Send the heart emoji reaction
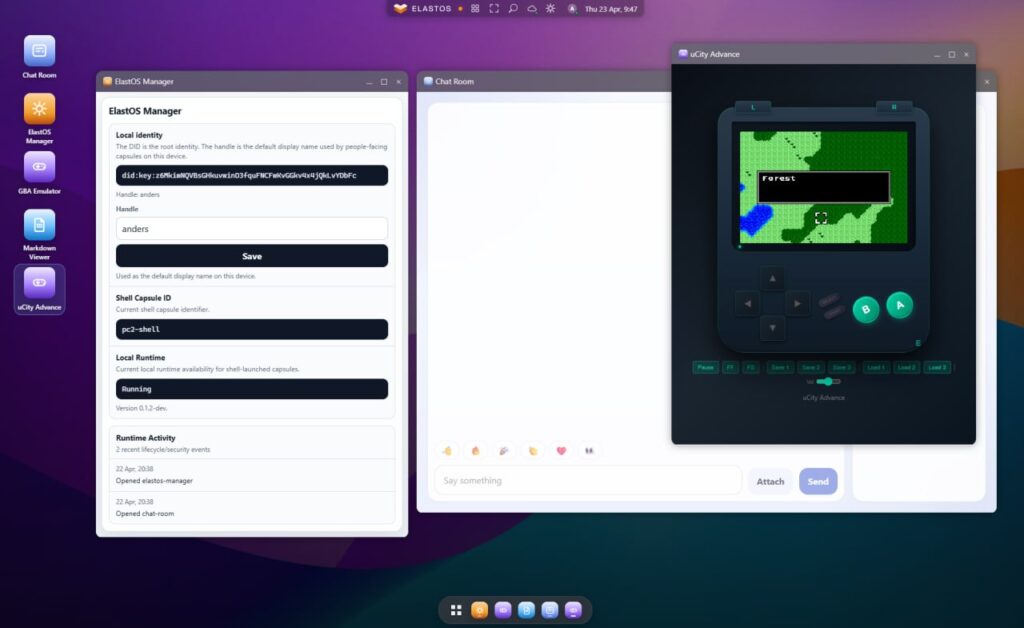The image size is (1024, 628). [x=561, y=451]
